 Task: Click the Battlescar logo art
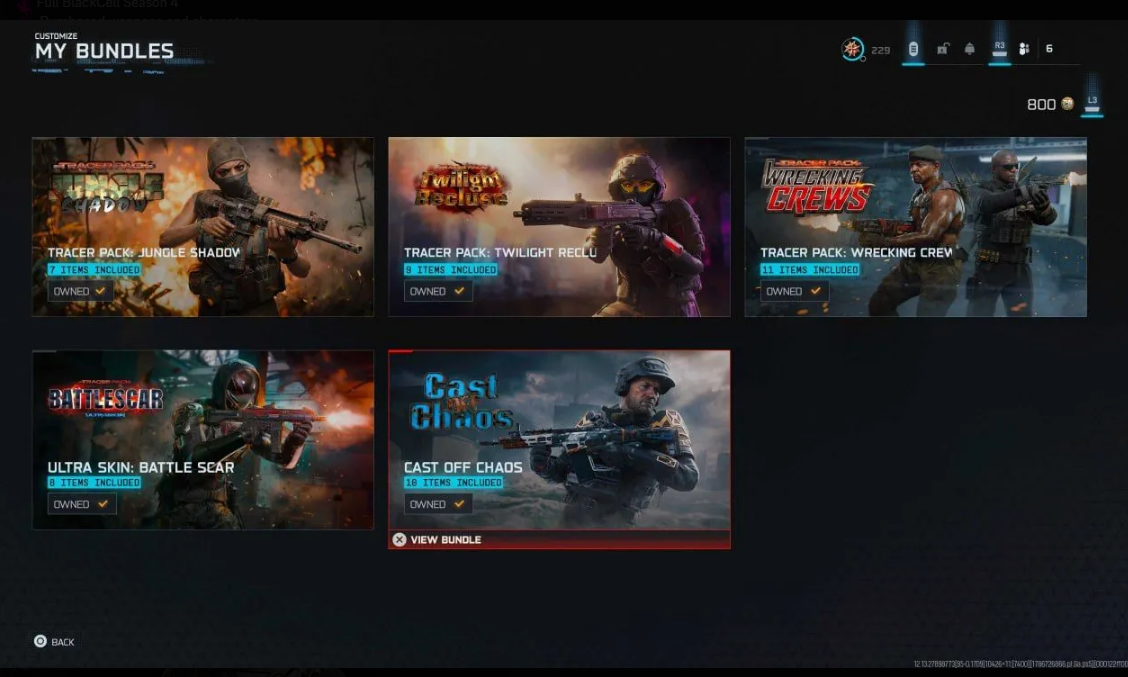[106, 398]
